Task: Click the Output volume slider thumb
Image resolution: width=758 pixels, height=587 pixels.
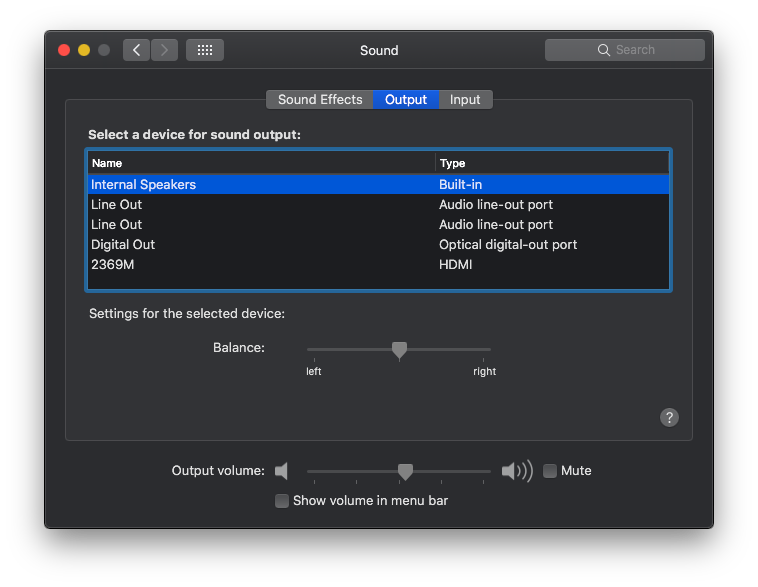Action: 405,472
